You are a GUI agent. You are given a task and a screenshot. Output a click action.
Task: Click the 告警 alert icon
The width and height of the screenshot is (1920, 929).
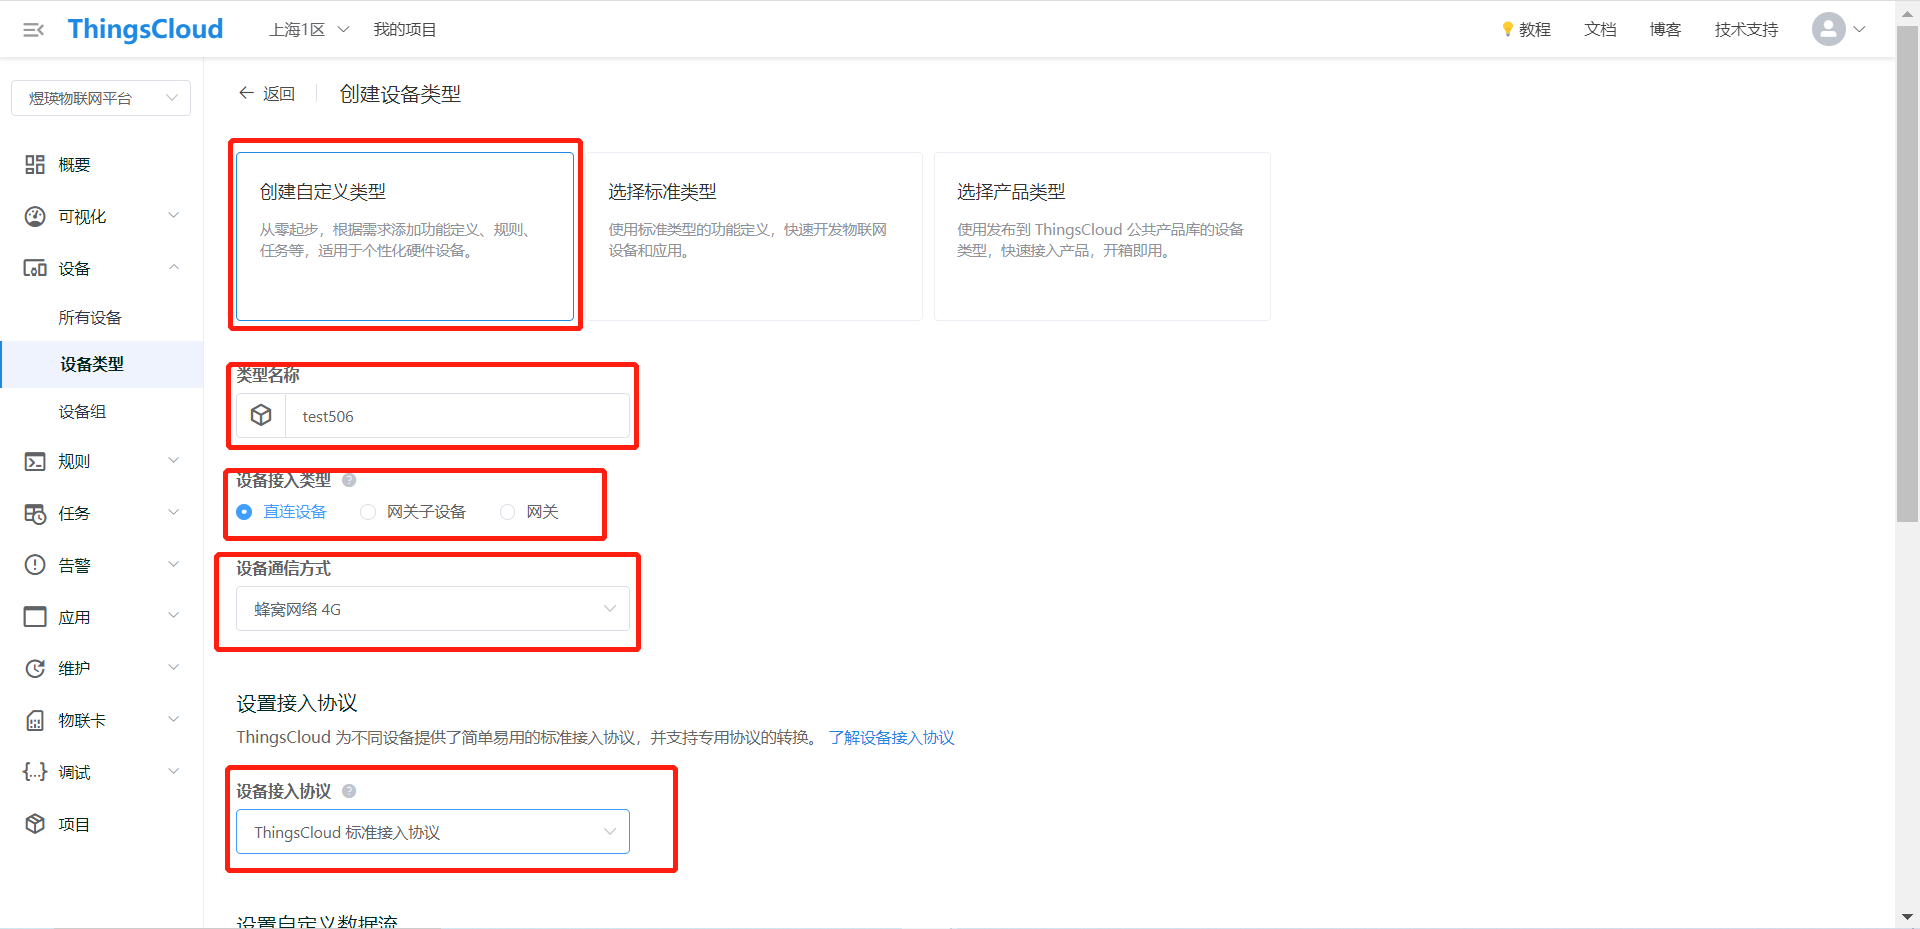[x=35, y=565]
